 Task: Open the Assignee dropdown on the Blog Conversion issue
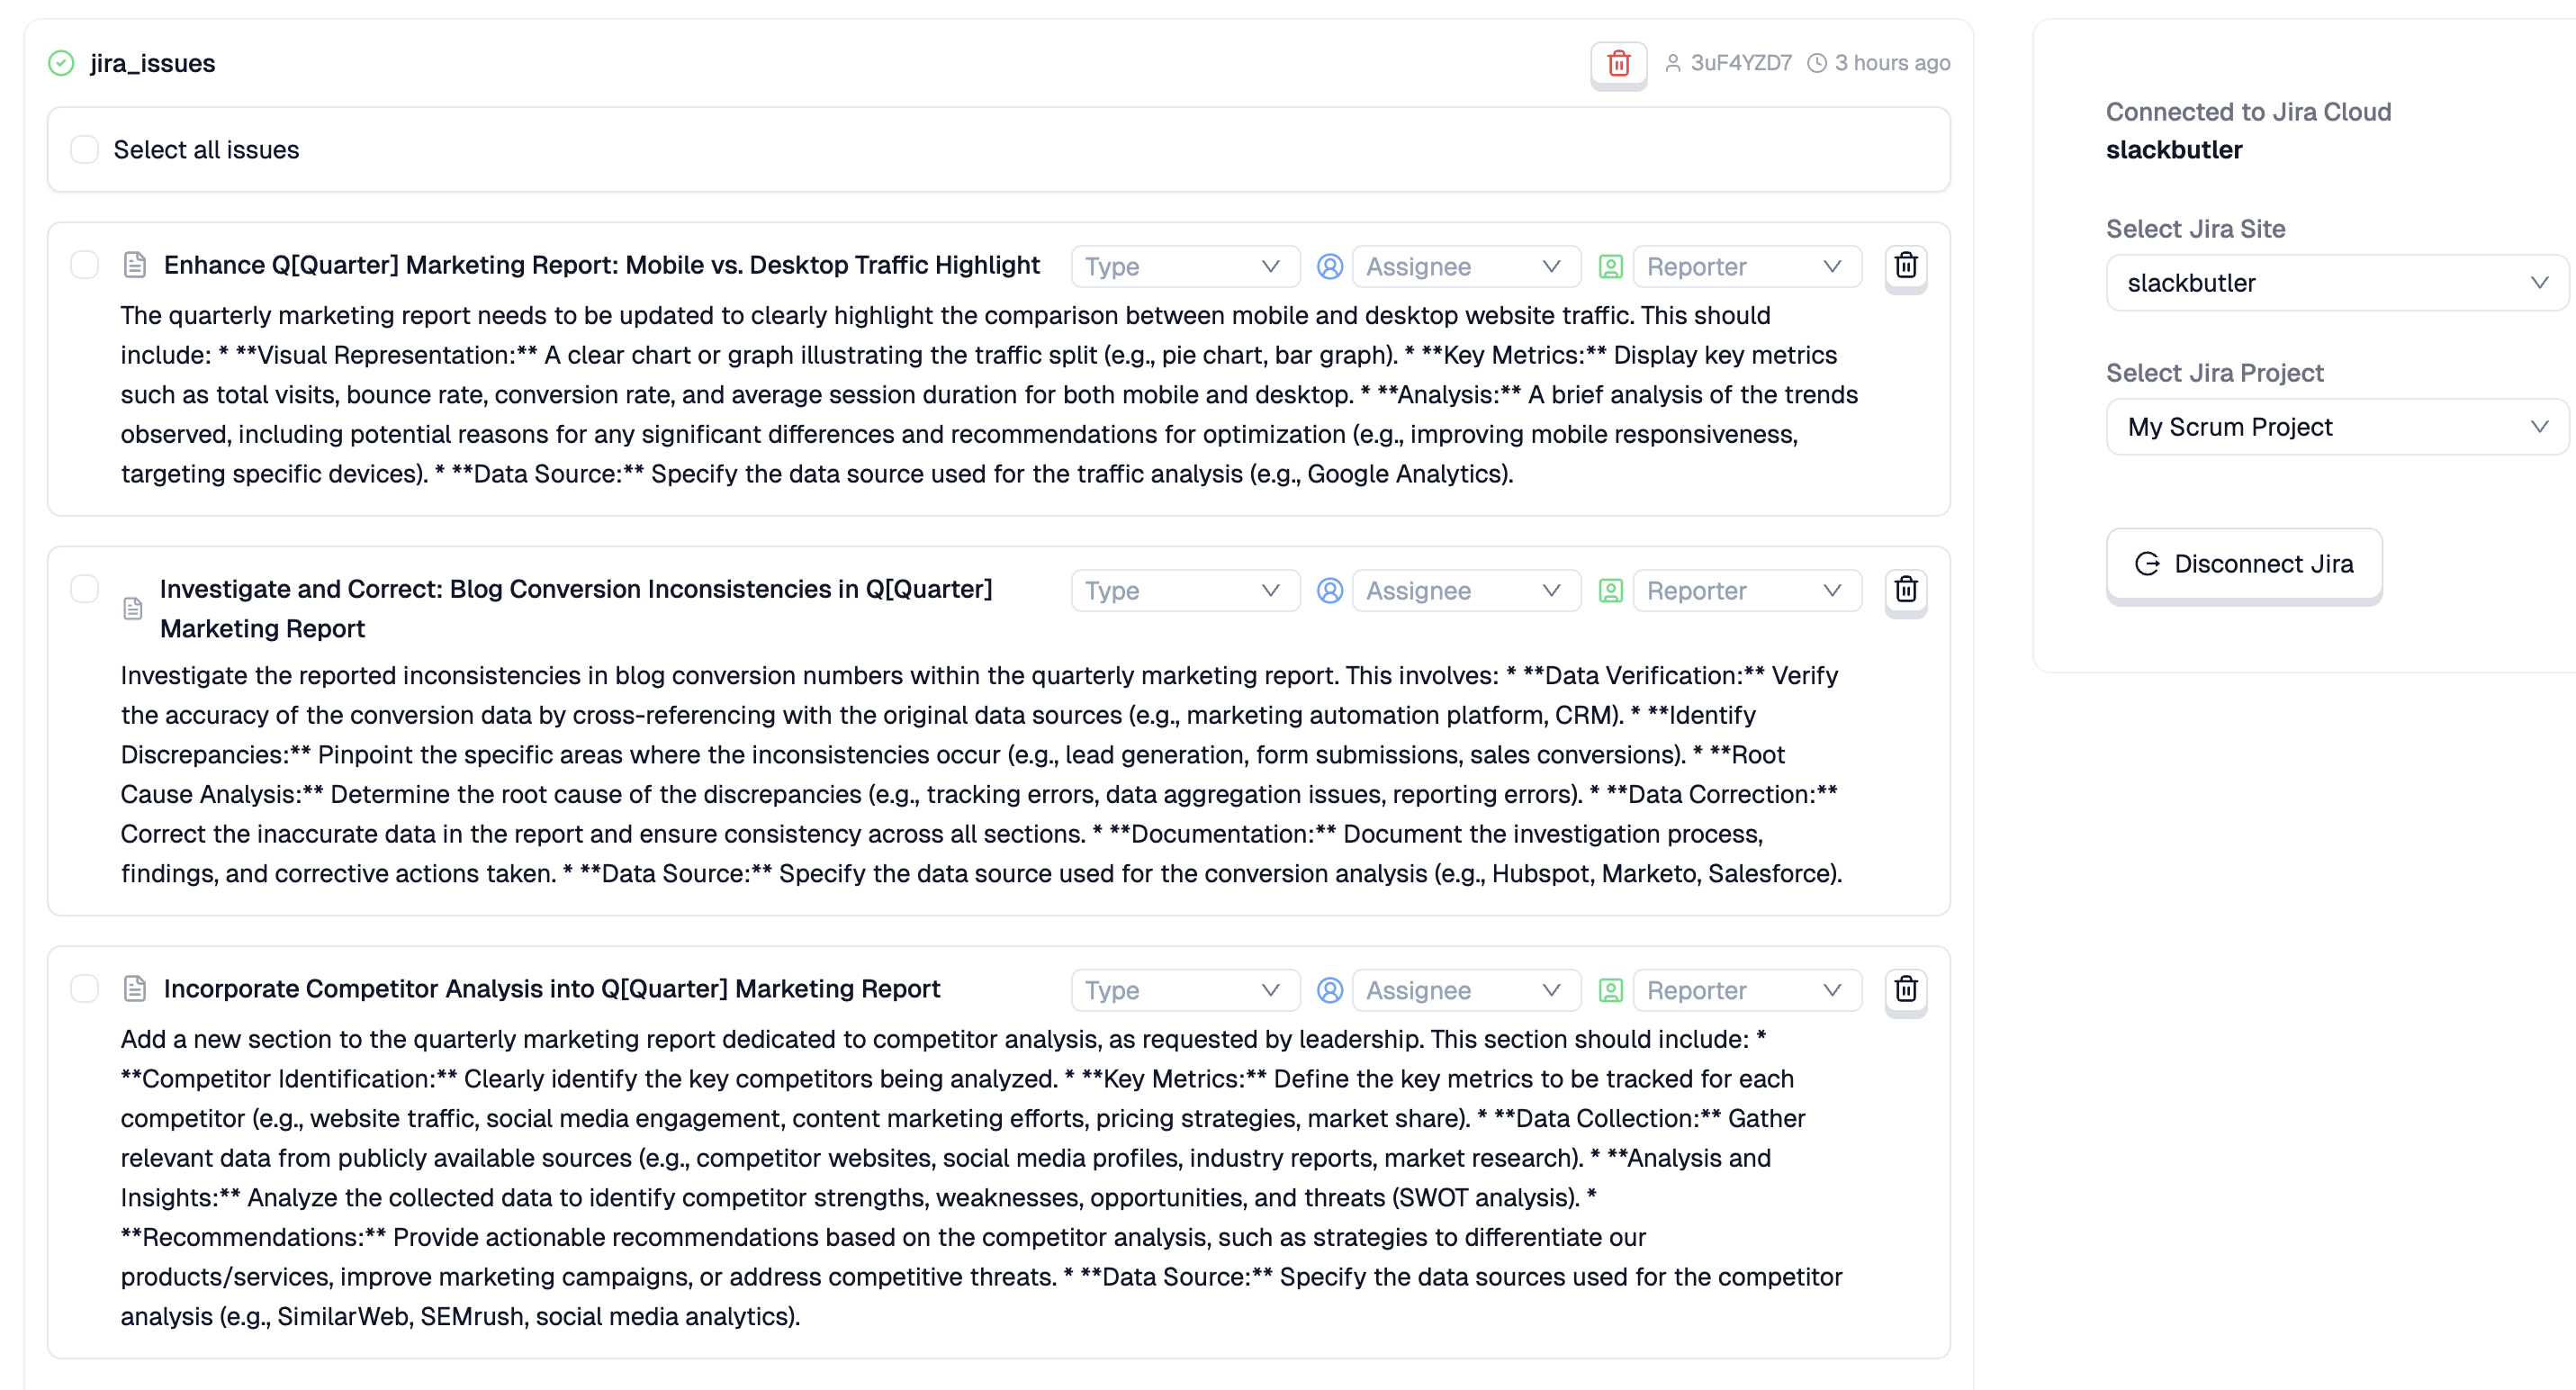pyautogui.click(x=1465, y=591)
